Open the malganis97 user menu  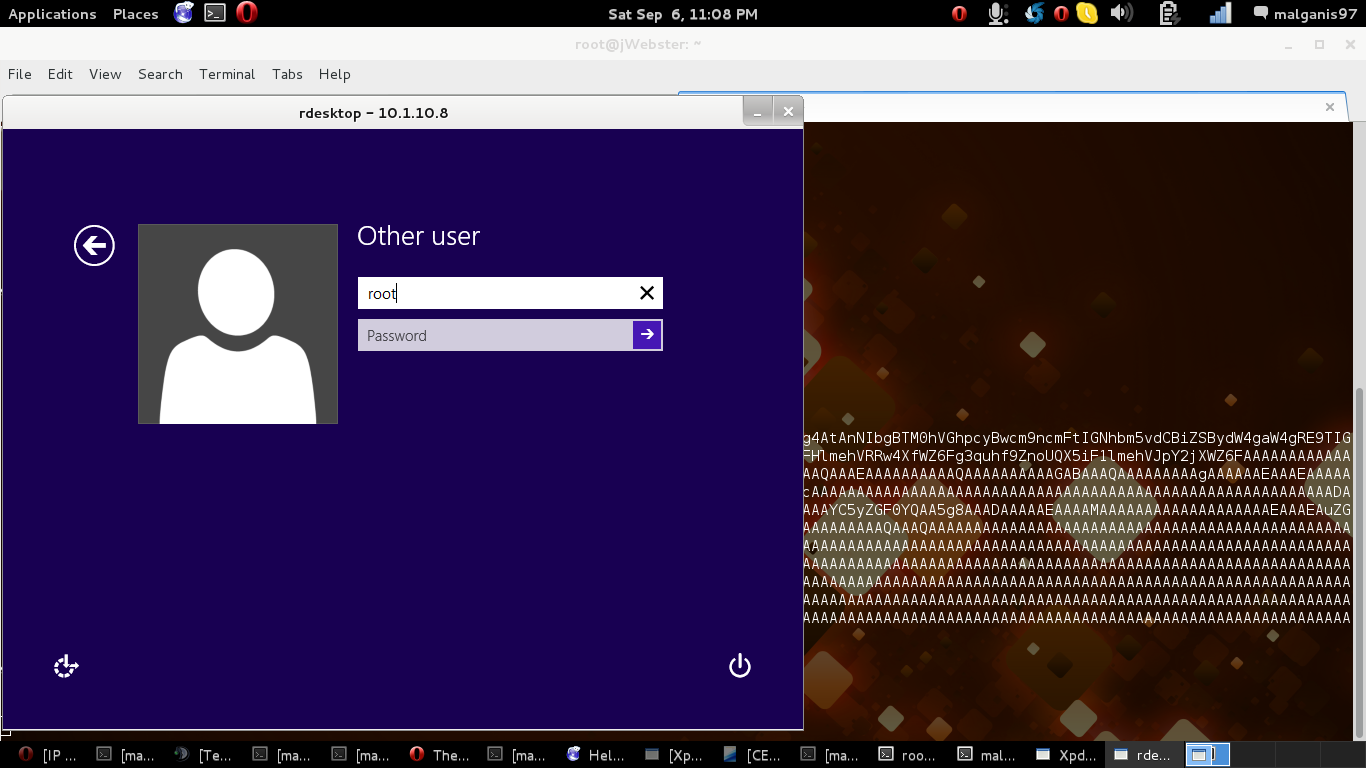1306,14
